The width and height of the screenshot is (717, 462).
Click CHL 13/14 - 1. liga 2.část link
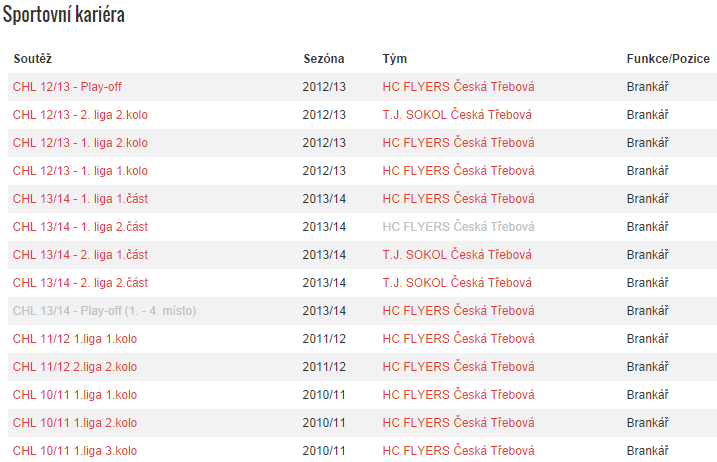(80, 227)
